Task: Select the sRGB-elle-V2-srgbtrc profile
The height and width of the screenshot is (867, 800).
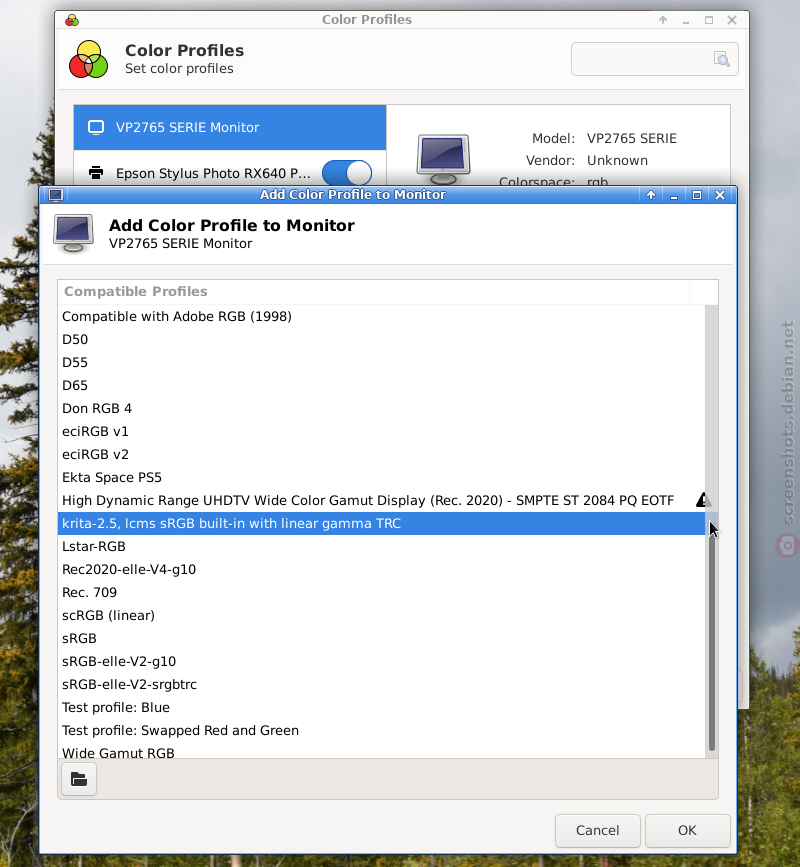Action: click(x=381, y=685)
